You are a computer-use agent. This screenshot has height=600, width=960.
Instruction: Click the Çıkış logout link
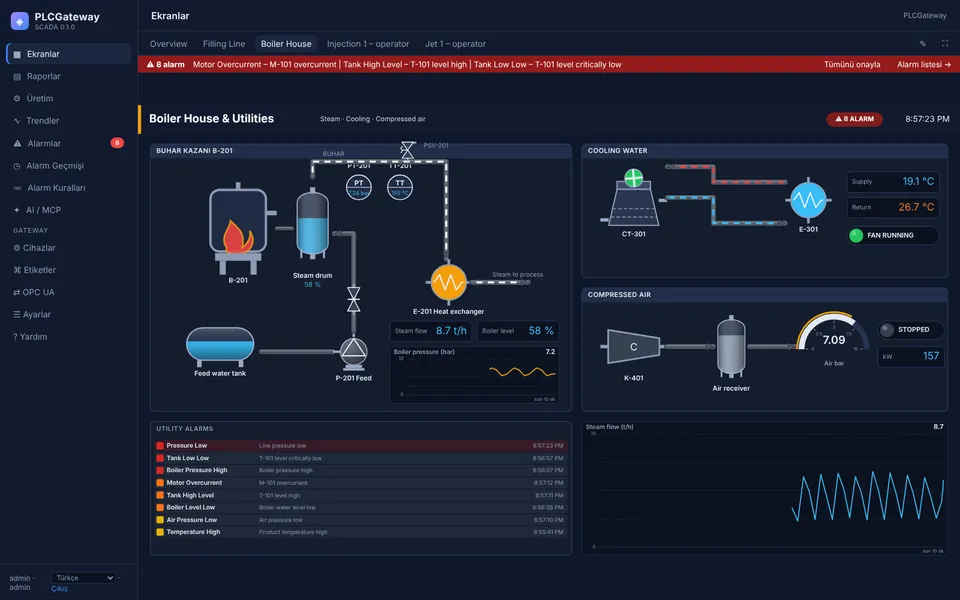tap(59, 588)
